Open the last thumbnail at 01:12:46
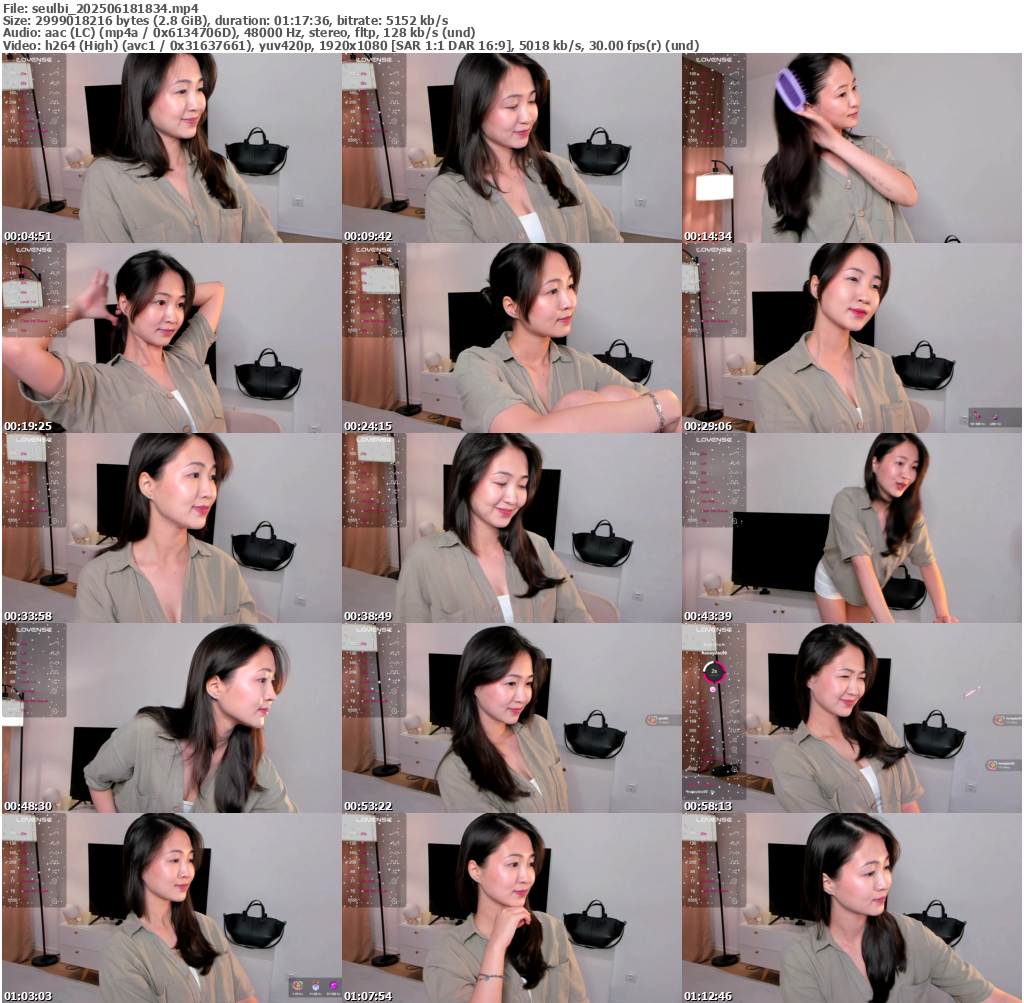Image resolution: width=1024 pixels, height=1003 pixels. point(851,908)
